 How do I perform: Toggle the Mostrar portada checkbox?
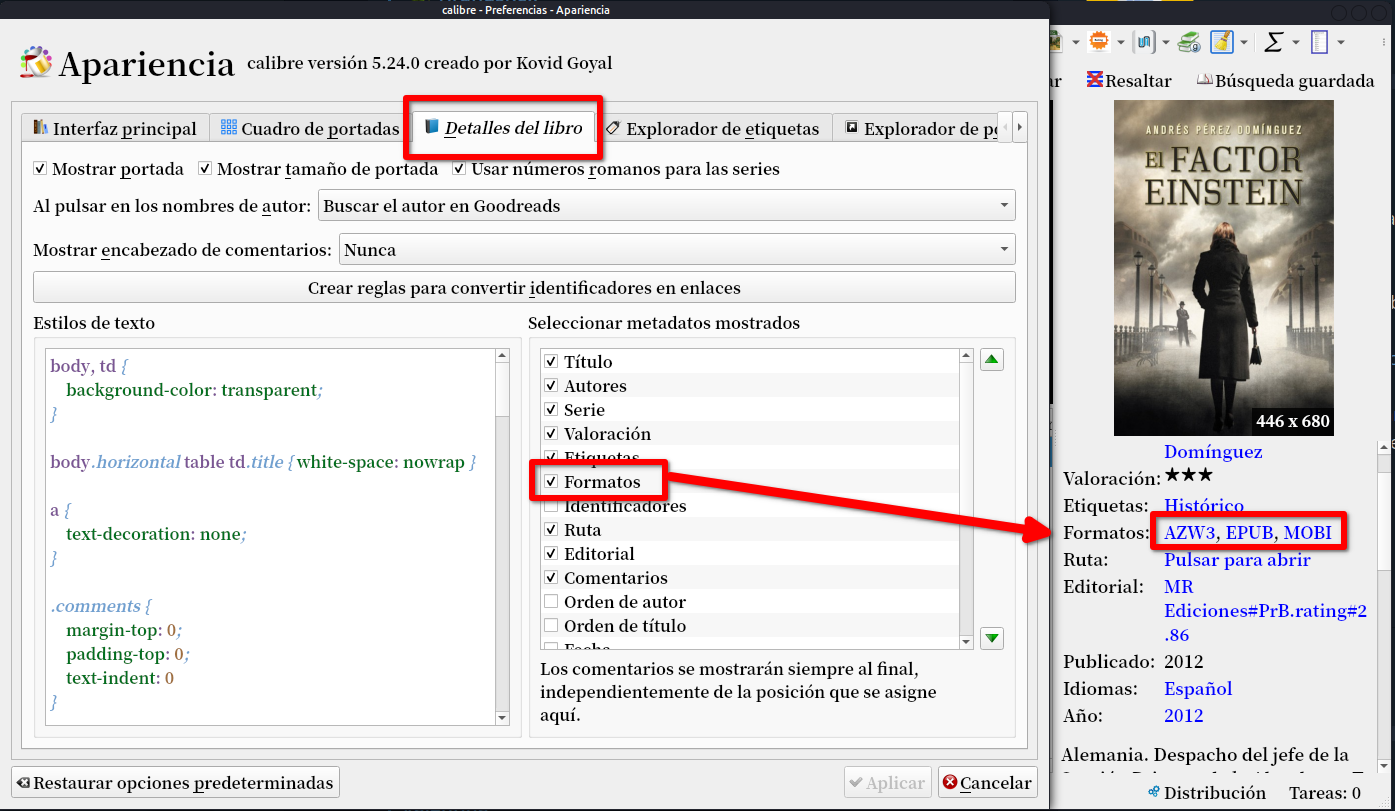tap(40, 169)
